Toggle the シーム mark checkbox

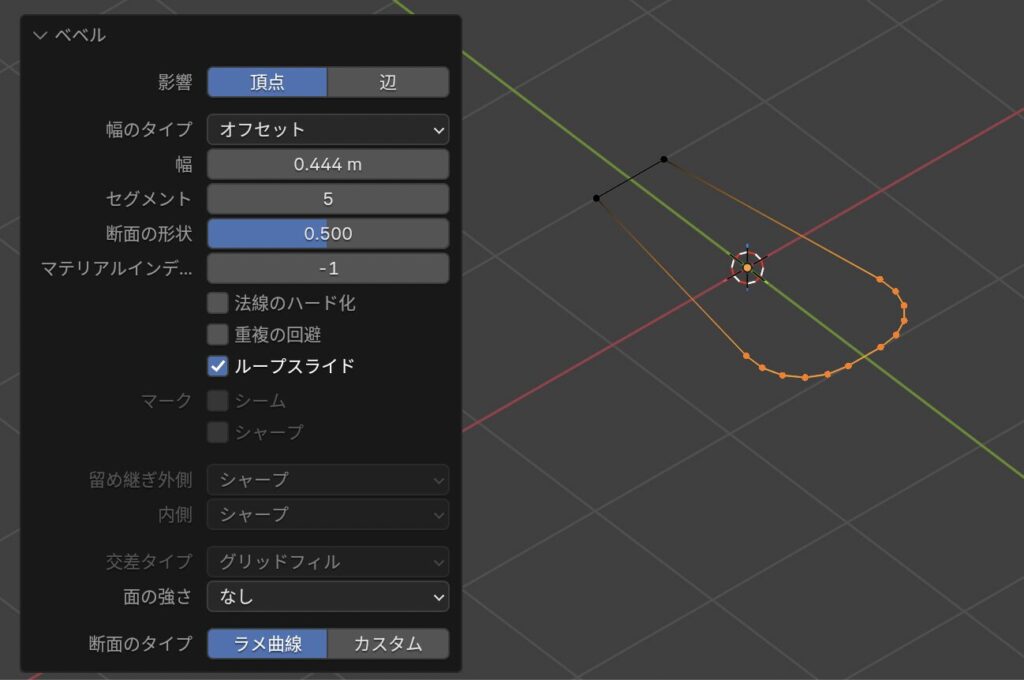pyautogui.click(x=217, y=401)
